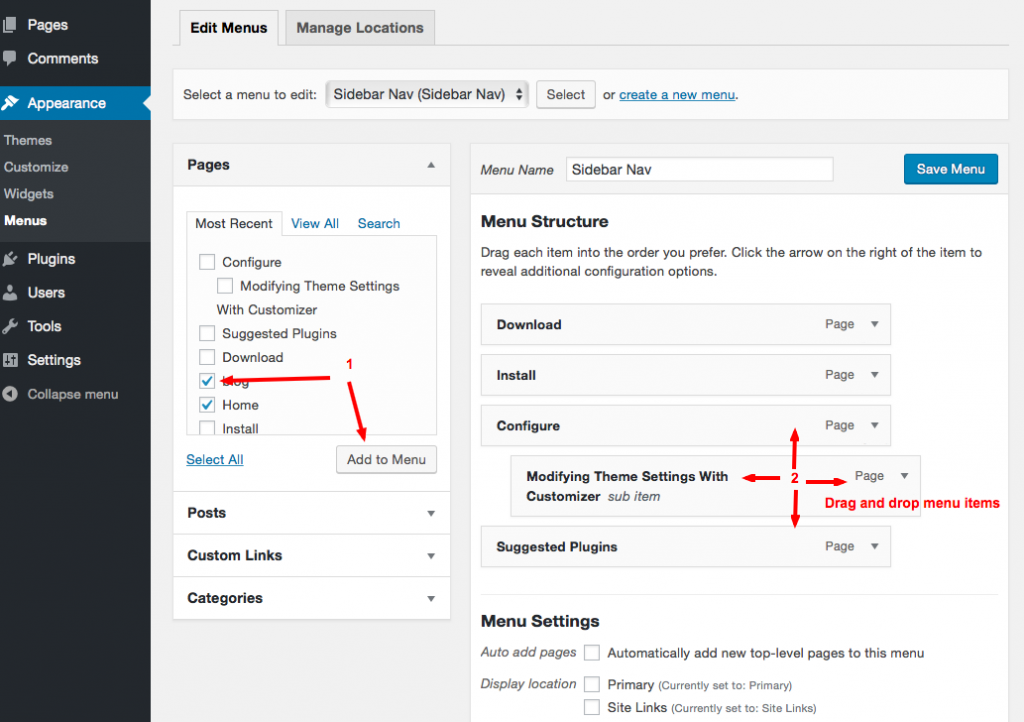Open the Select a menu to edit dropdown
1024x722 pixels.
pyautogui.click(x=426, y=95)
